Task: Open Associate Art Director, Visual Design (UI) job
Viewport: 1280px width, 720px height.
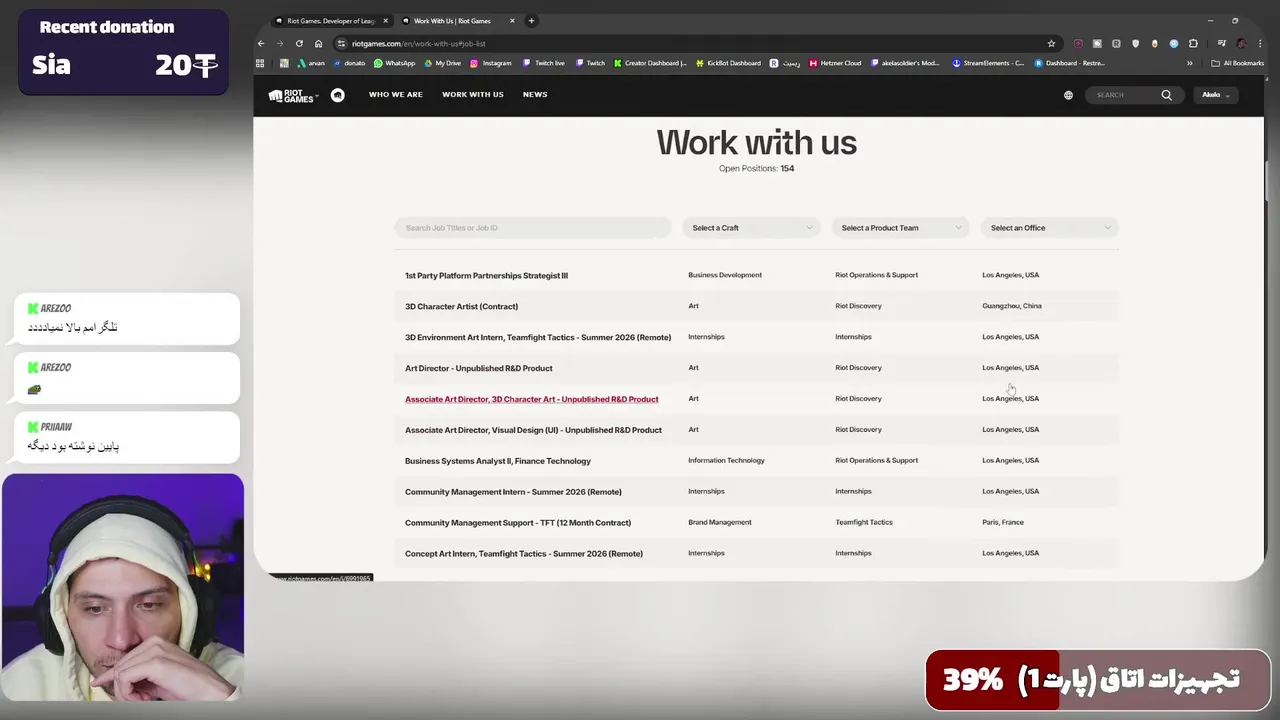Action: coord(533,430)
